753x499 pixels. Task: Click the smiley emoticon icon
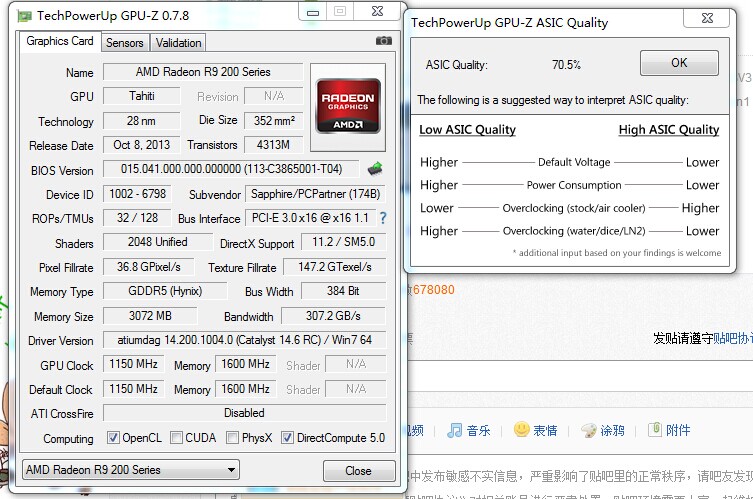coord(522,429)
